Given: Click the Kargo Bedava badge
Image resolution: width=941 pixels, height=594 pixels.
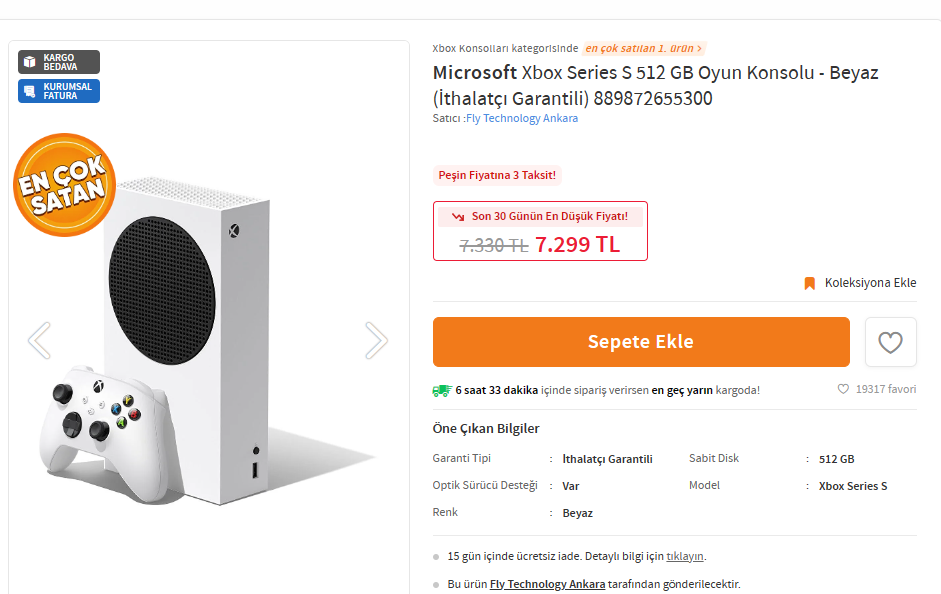Looking at the screenshot, I should pyautogui.click(x=59, y=62).
